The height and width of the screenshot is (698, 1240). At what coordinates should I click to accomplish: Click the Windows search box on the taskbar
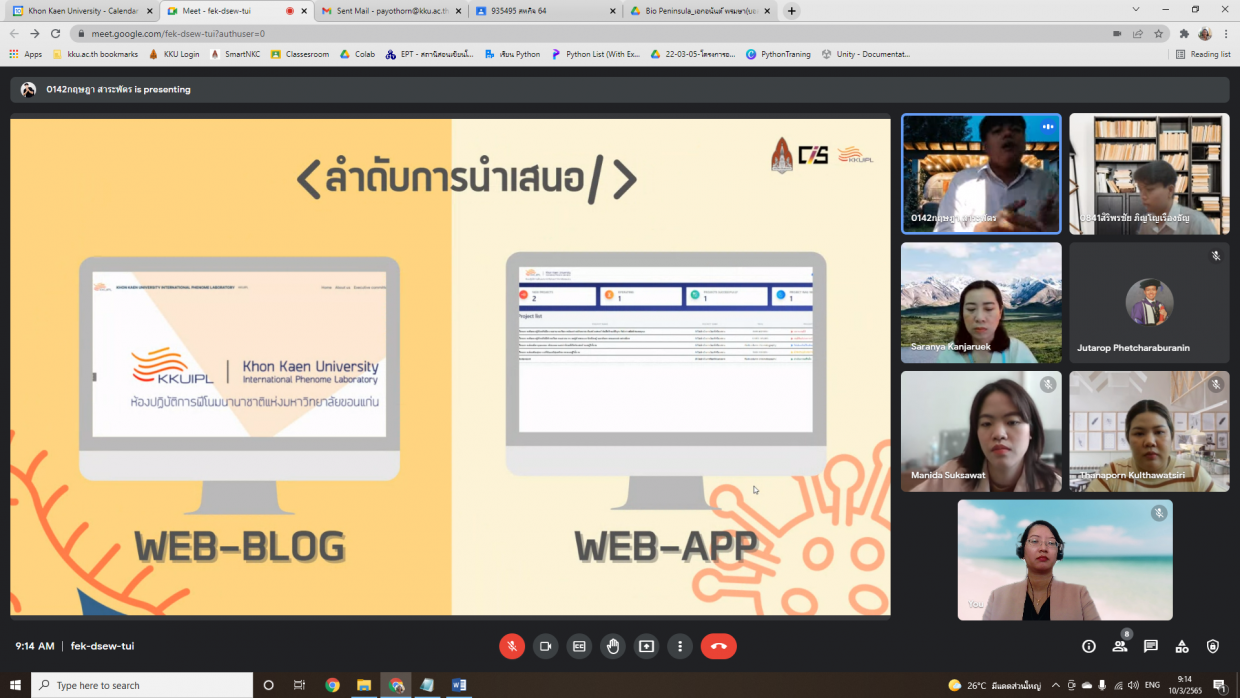[x=142, y=685]
